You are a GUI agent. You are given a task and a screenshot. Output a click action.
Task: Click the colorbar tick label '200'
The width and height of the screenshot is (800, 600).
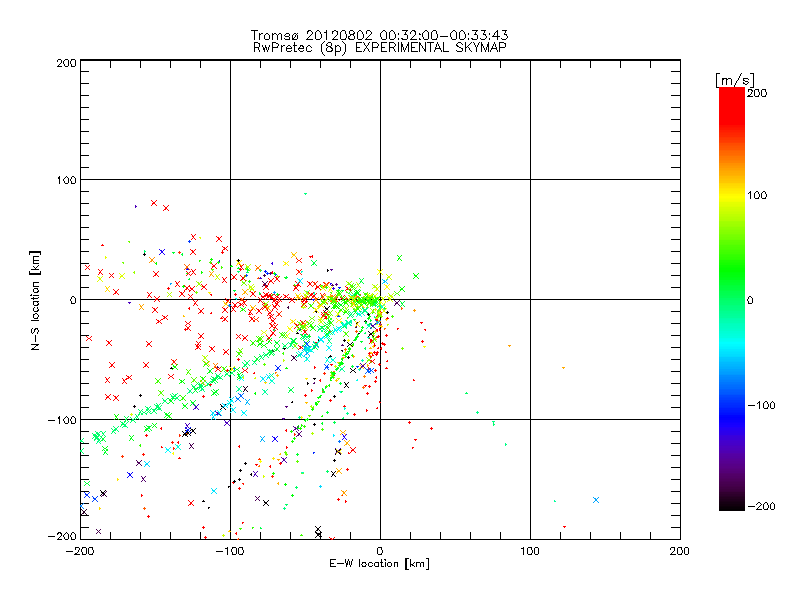757,93
